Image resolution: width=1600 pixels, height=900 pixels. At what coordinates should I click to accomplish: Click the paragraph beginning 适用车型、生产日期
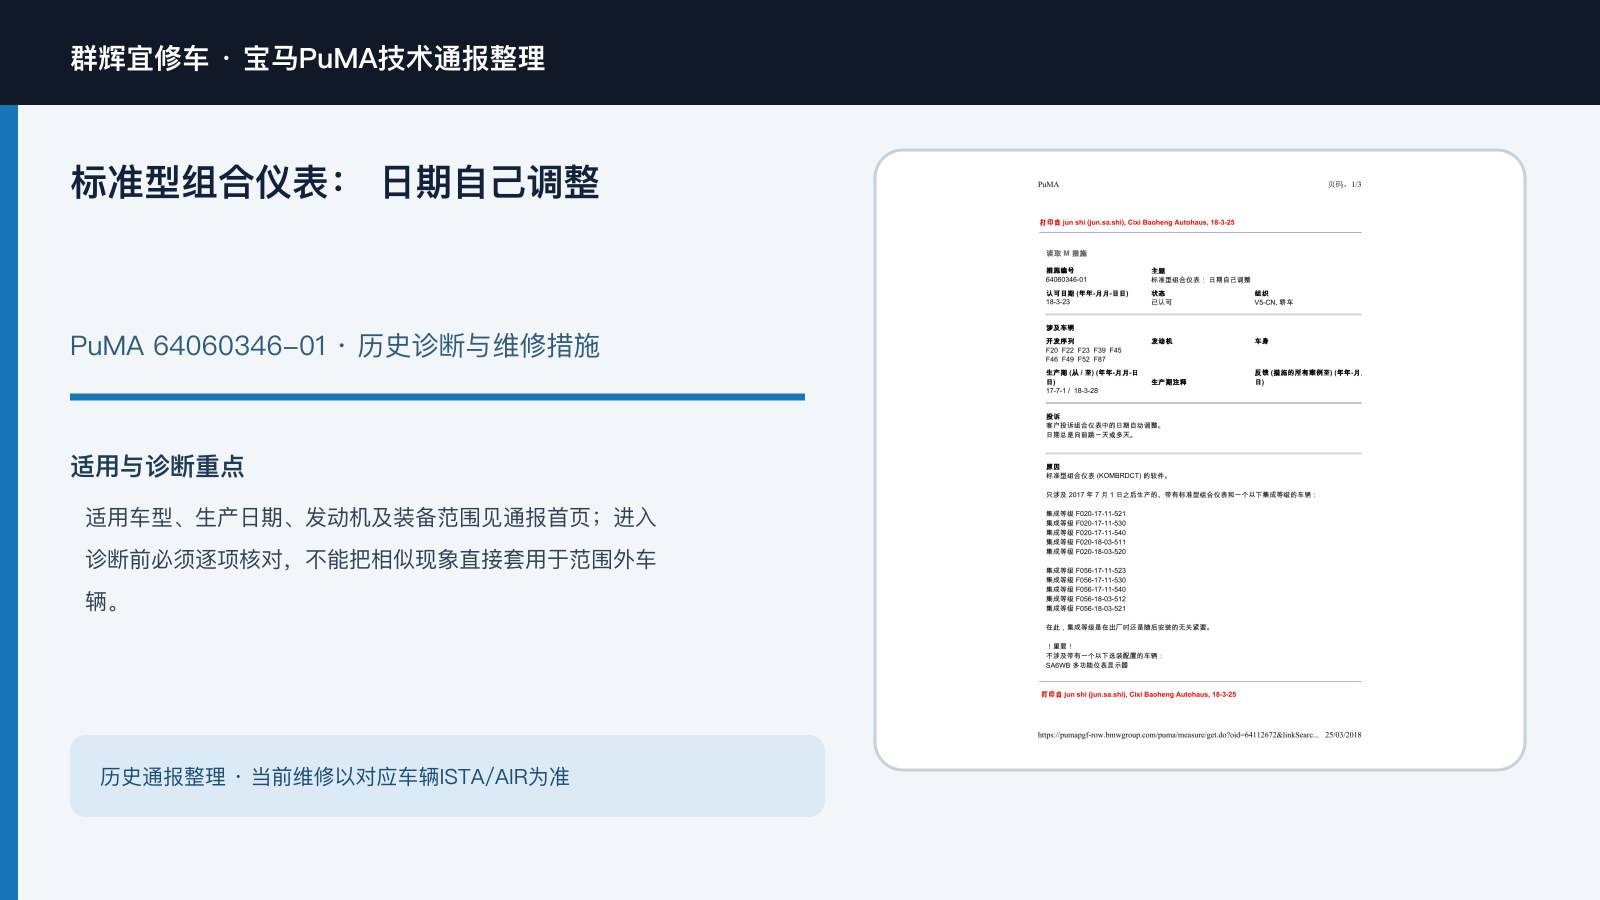[x=371, y=559]
